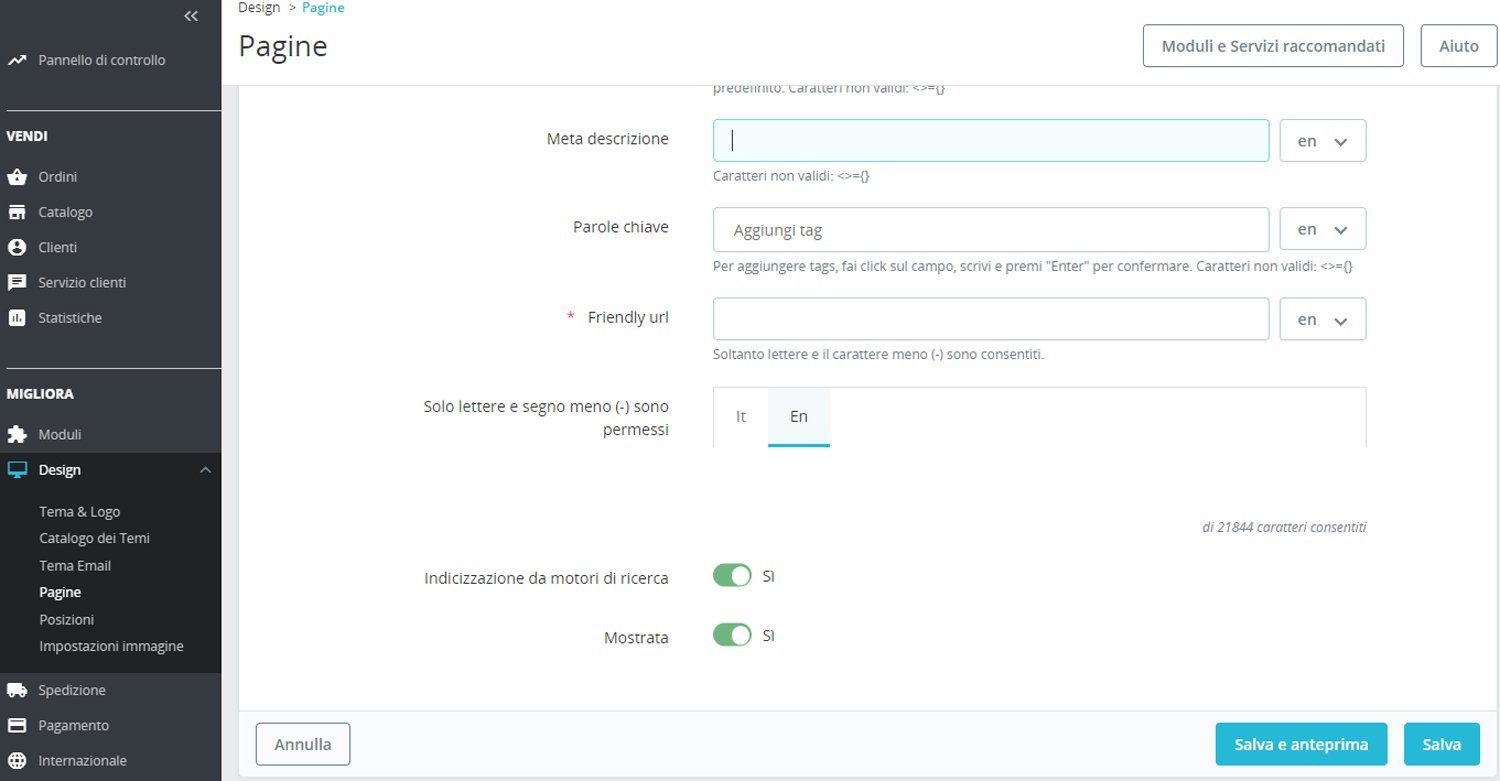
Task: Focus the Meta descrizione input field
Action: tap(991, 141)
